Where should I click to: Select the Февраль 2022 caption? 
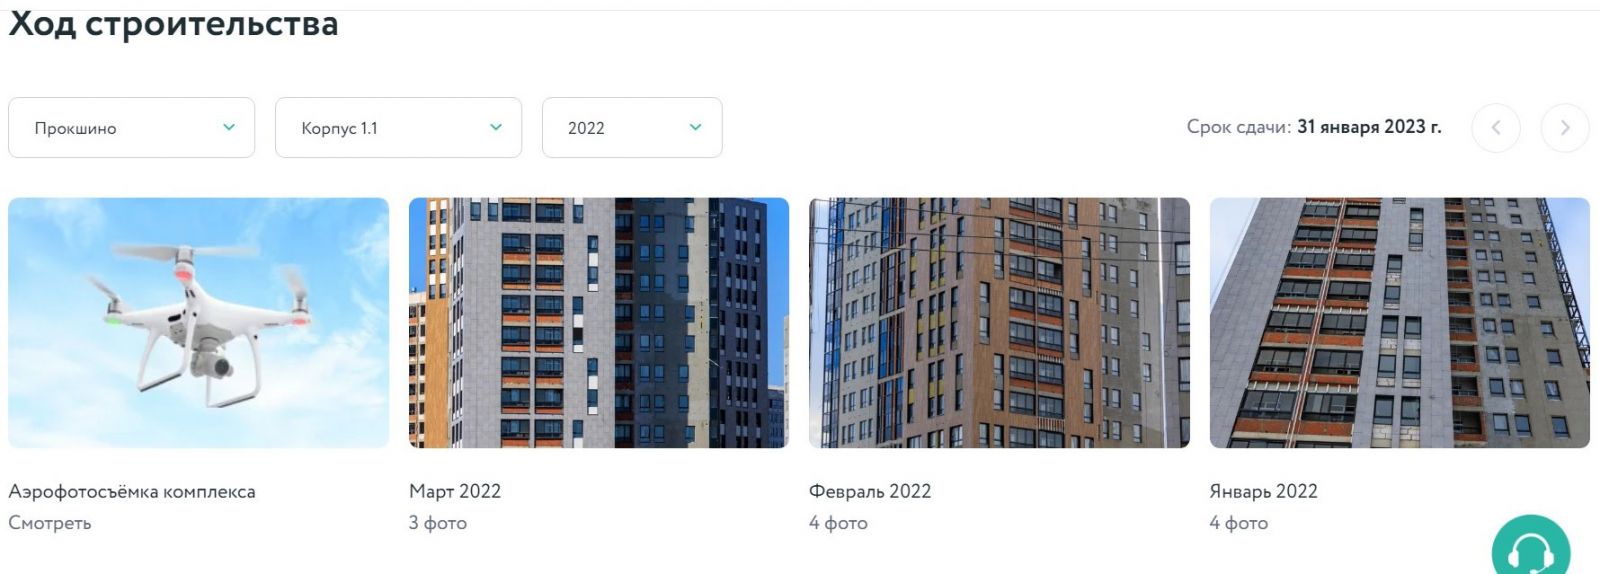[x=870, y=491]
